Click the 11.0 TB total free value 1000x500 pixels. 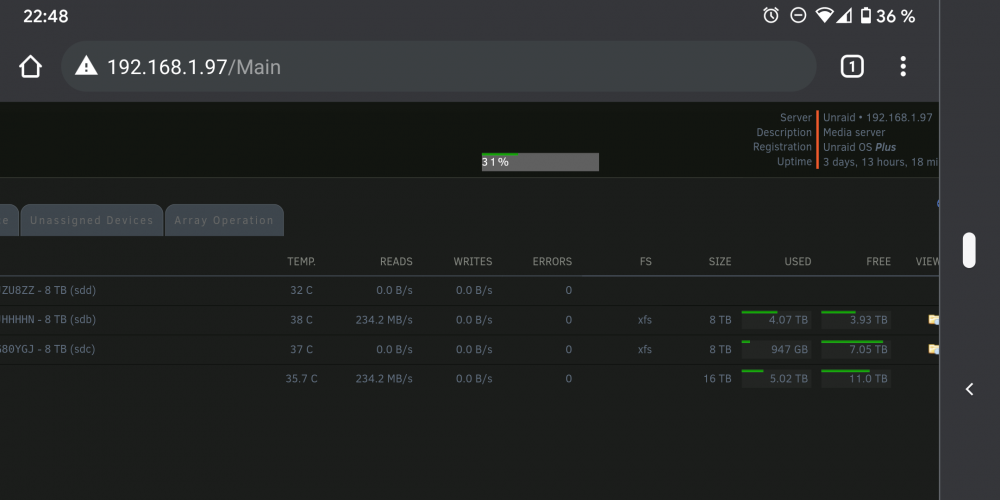(x=869, y=379)
